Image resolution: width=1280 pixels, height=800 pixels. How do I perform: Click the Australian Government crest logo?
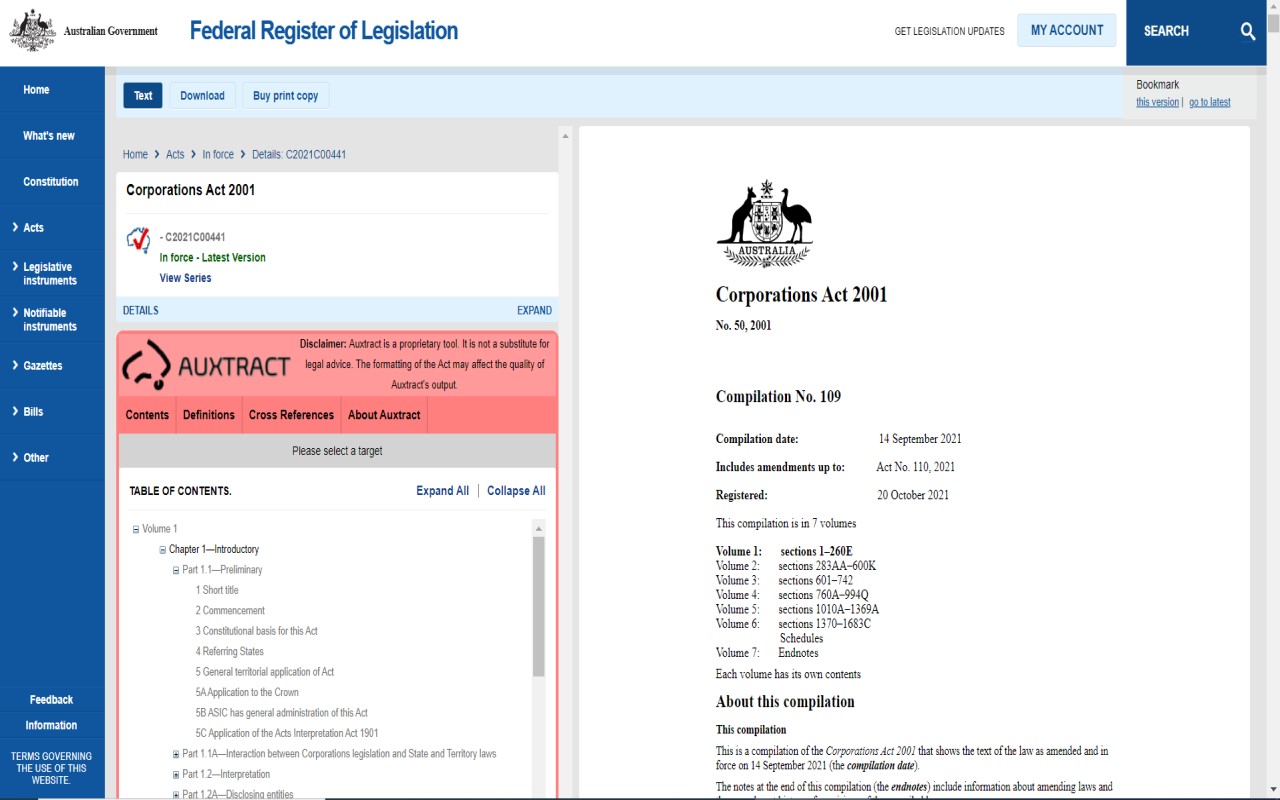click(x=32, y=31)
